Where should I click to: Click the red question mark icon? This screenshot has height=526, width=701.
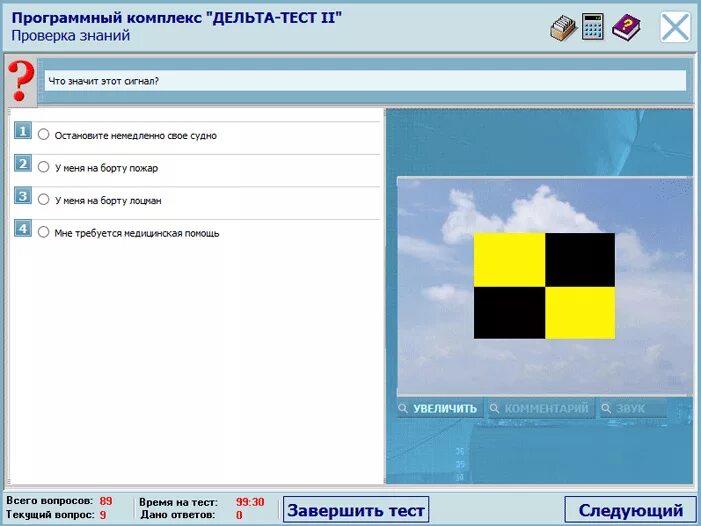point(21,81)
